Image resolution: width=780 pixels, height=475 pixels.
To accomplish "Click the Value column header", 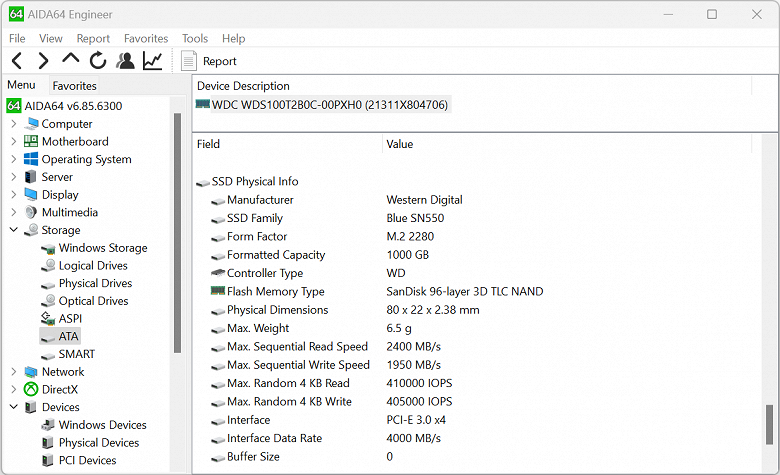I will coord(400,144).
